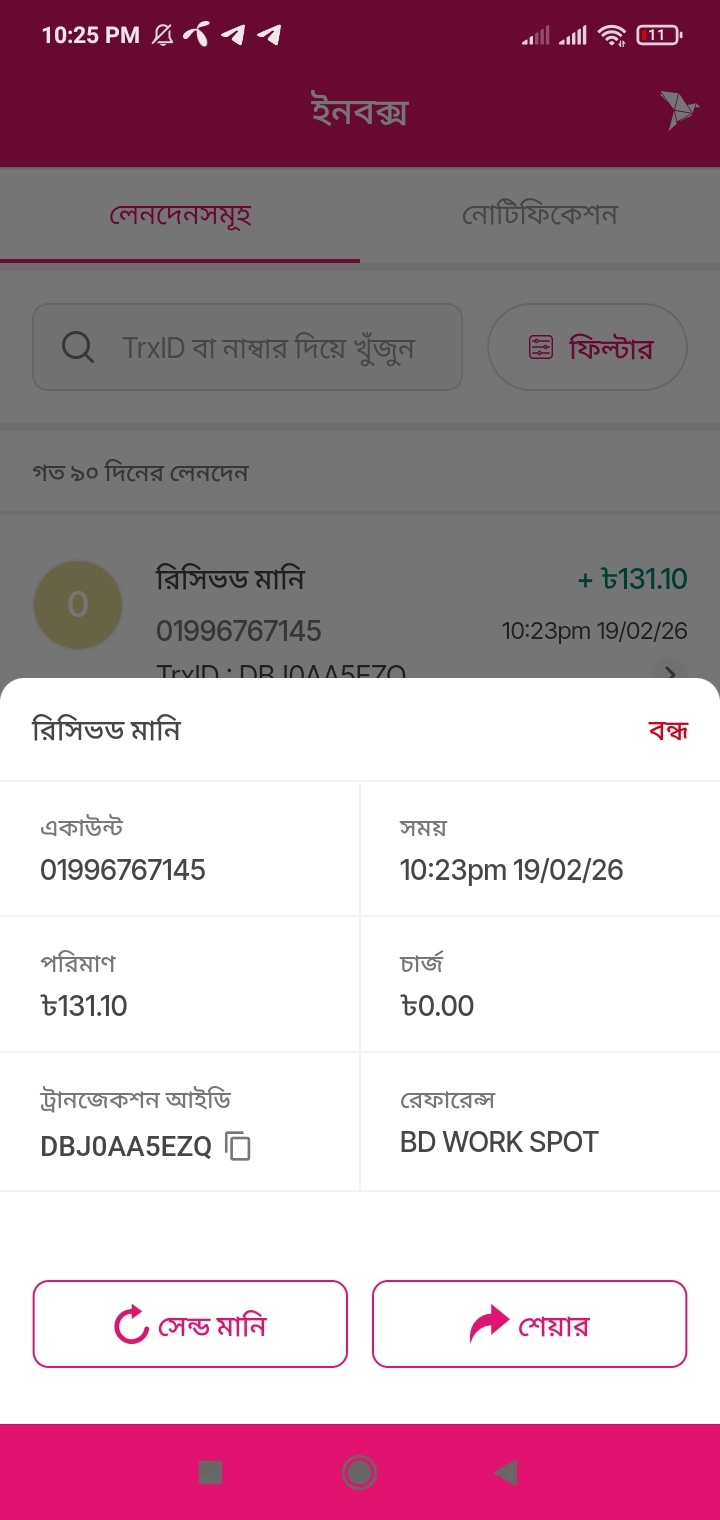The height and width of the screenshot is (1520, 720).
Task: Tap the account number 01996767145 in details
Action: tap(123, 870)
